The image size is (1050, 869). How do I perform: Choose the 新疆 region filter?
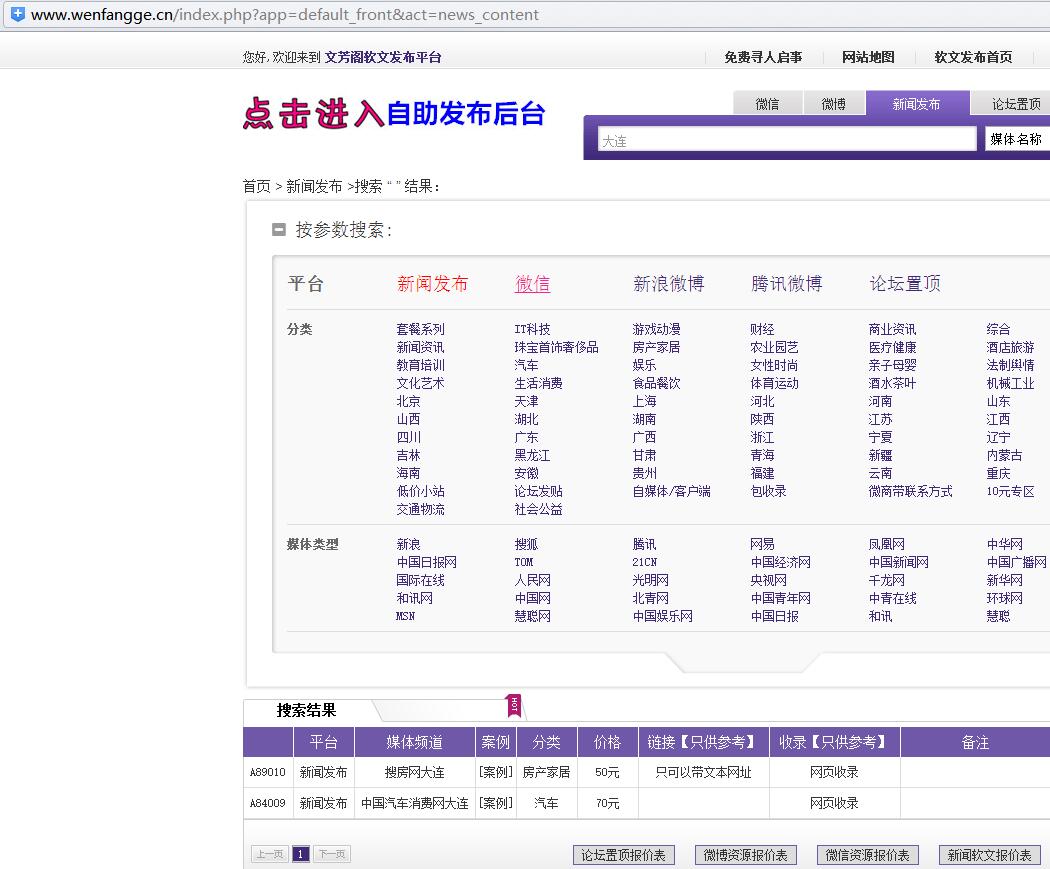[x=881, y=455]
